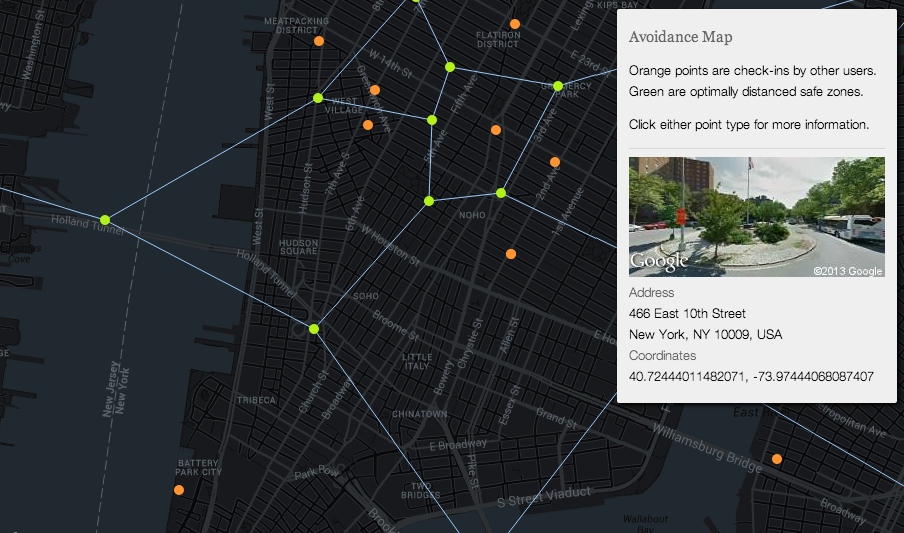The height and width of the screenshot is (533, 904).
Task: Click the Meatpacking District map label
Action: pyautogui.click(x=296, y=25)
